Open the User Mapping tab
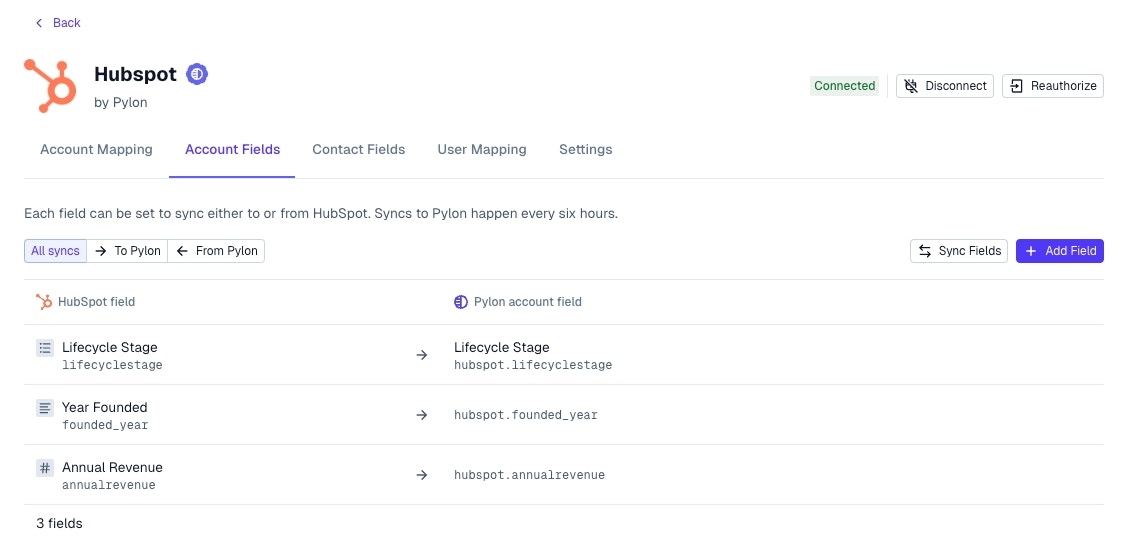1135x551 pixels. pyautogui.click(x=482, y=150)
